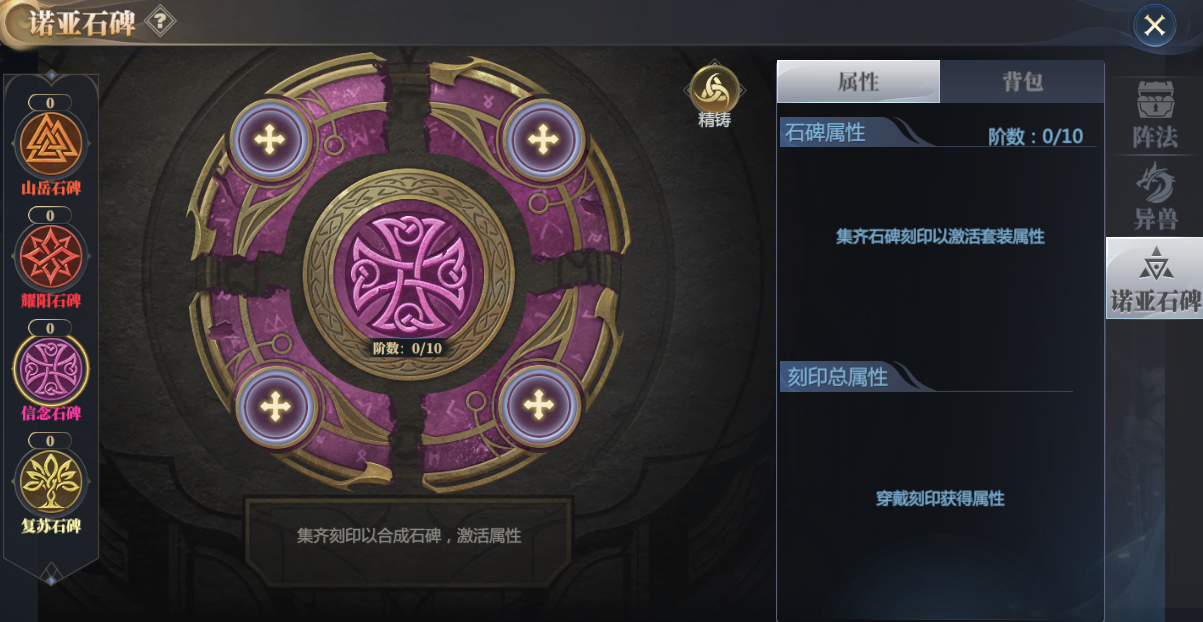Add an engraving in the top-left slot

point(269,139)
